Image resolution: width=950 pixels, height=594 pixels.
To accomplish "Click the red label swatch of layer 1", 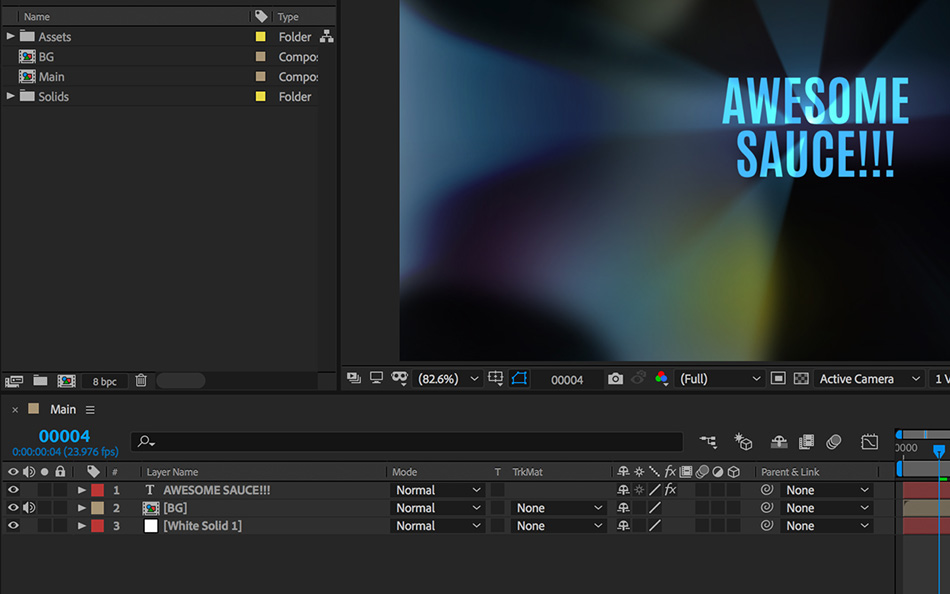I will 97,490.
